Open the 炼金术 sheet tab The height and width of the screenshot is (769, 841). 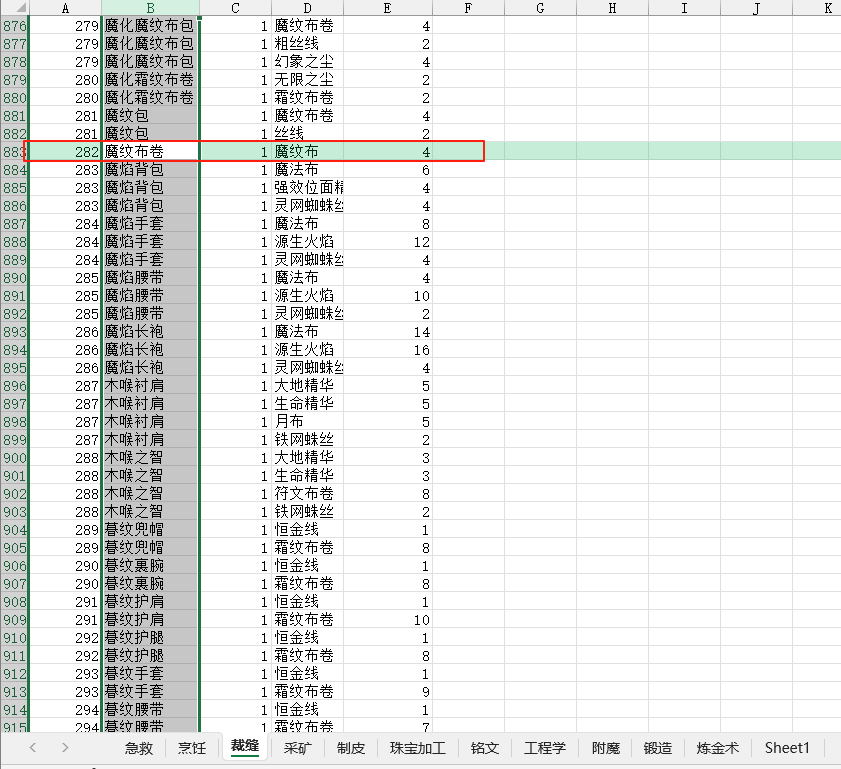pyautogui.click(x=718, y=748)
